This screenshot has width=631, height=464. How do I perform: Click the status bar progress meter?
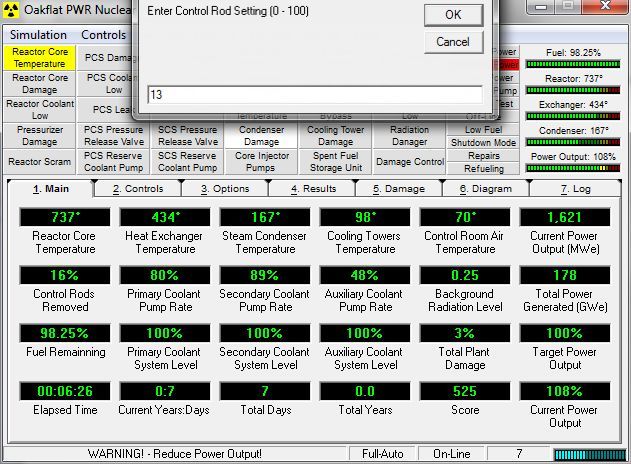(x=590, y=455)
